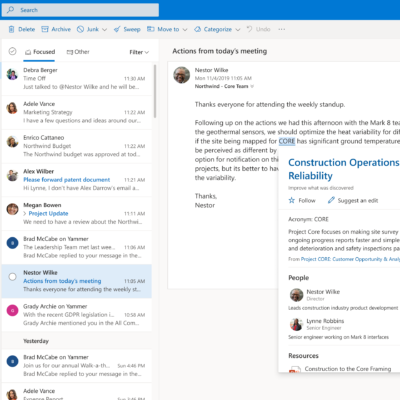Expand Northwind - Core Team recipients chevron
Image resolution: width=400 pixels, height=400 pixels.
252,86
